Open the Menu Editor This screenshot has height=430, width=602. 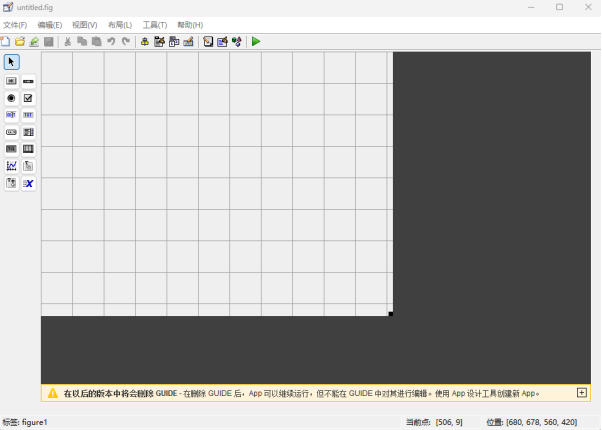coord(159,41)
